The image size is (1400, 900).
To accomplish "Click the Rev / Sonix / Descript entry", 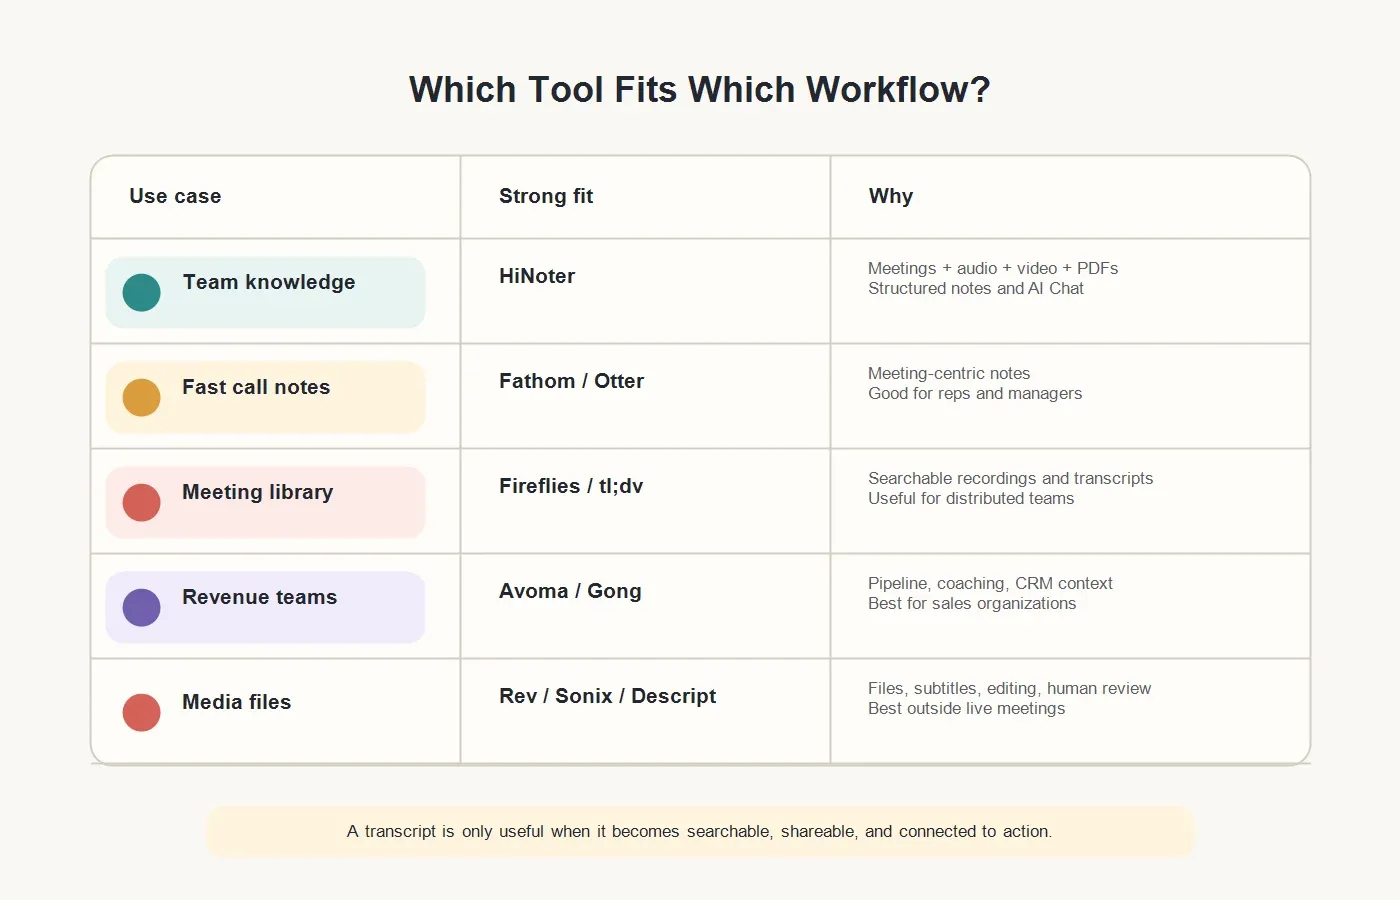I will click(608, 696).
